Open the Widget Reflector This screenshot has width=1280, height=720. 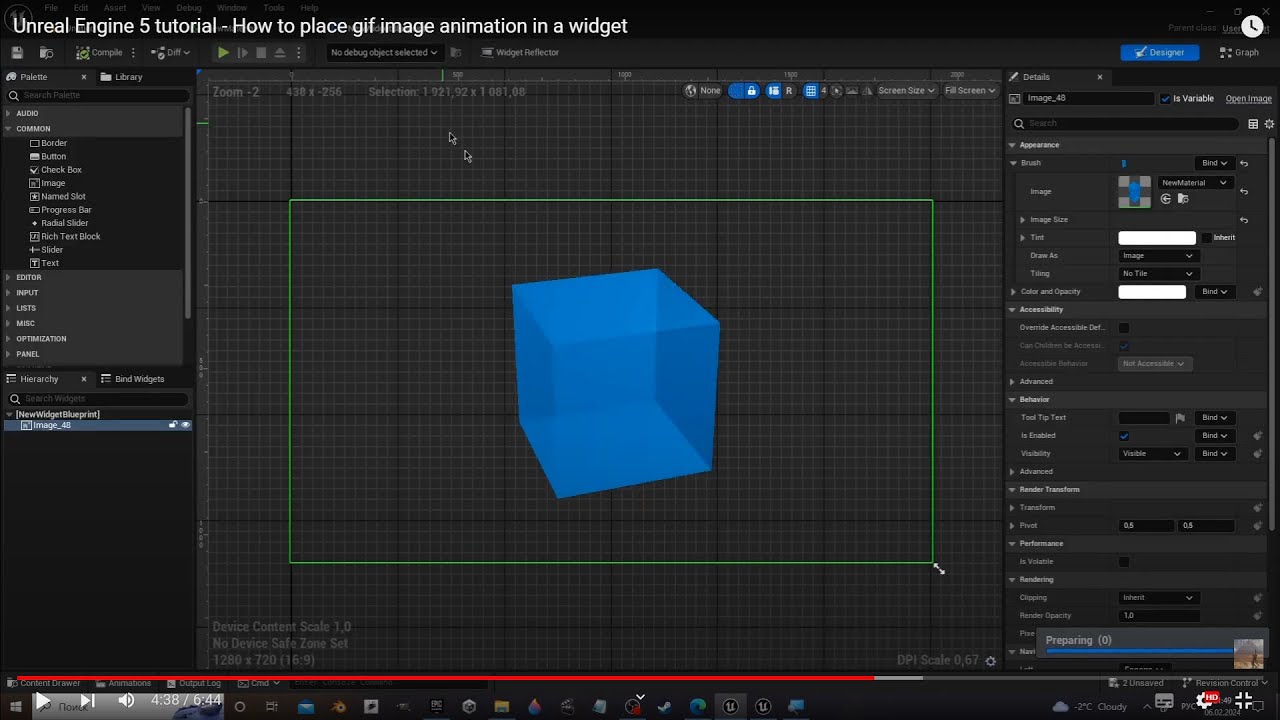520,52
